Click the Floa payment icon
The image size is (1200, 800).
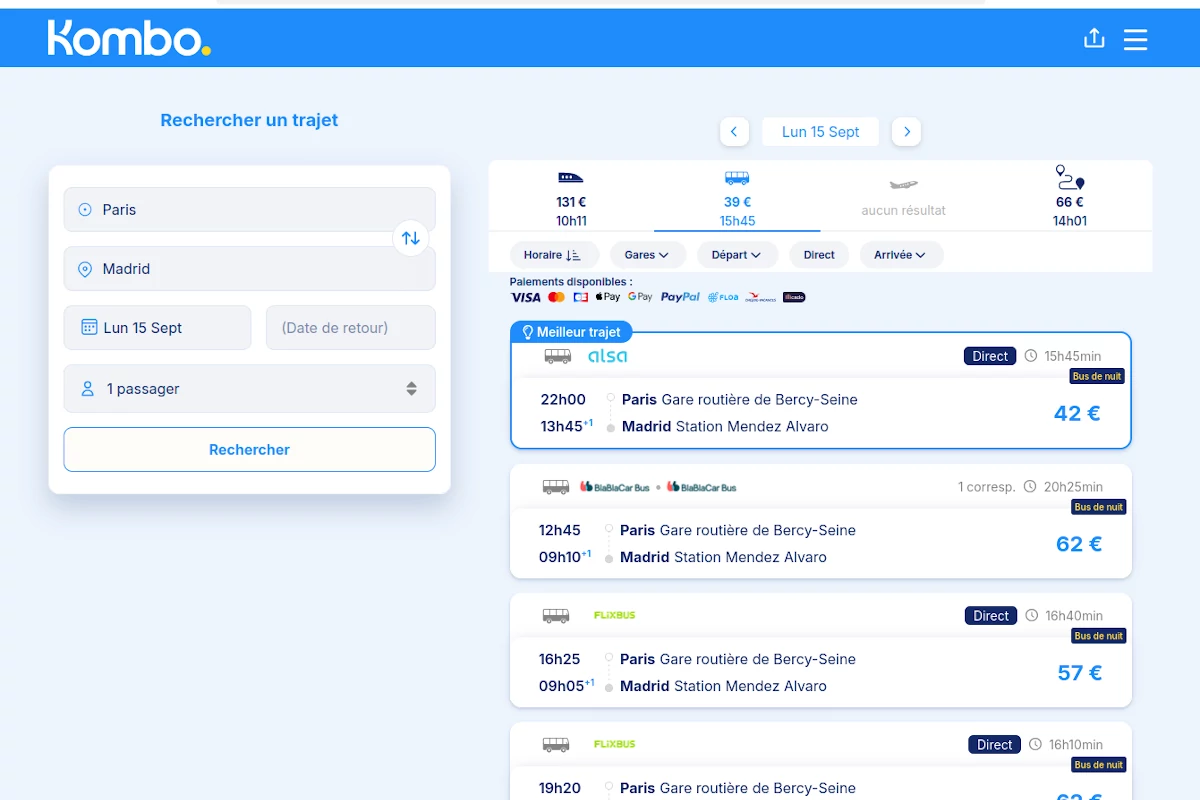(723, 297)
